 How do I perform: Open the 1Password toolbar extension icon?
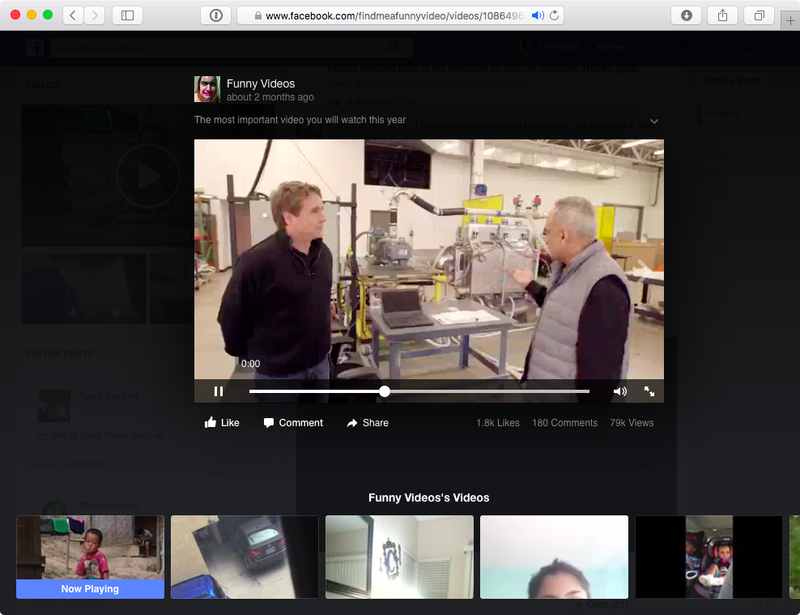216,15
